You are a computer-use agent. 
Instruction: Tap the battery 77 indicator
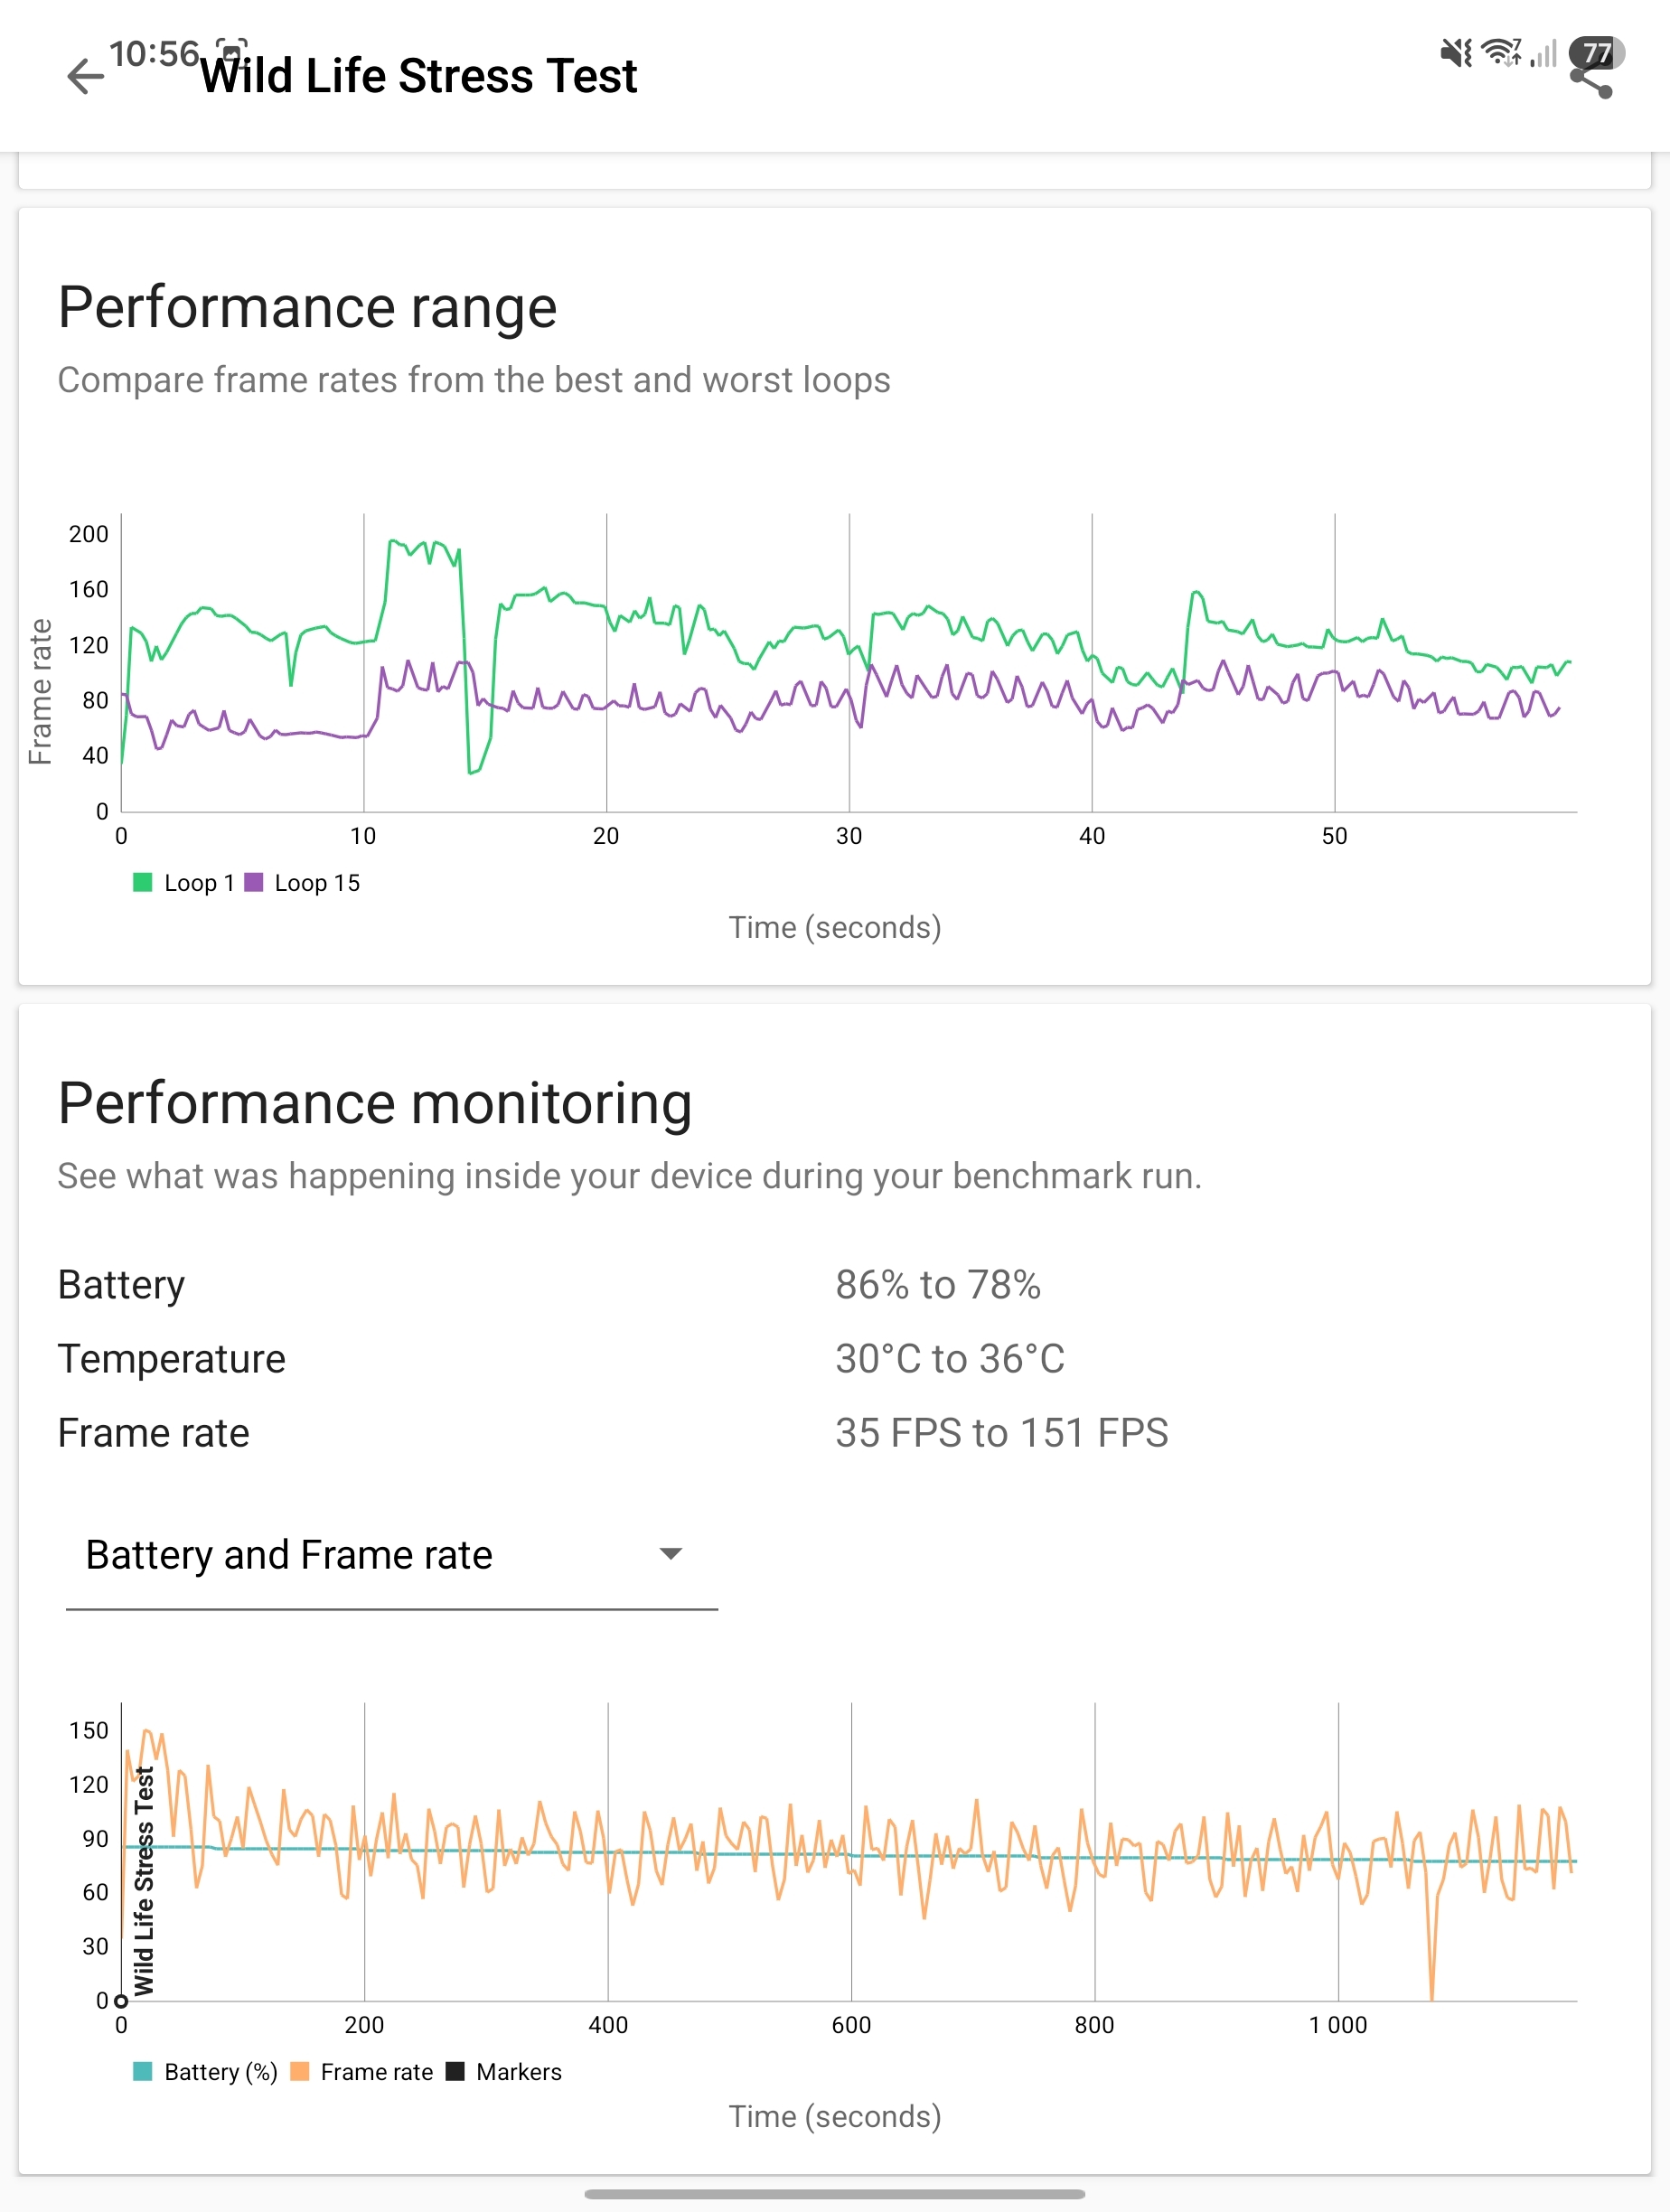(1597, 52)
